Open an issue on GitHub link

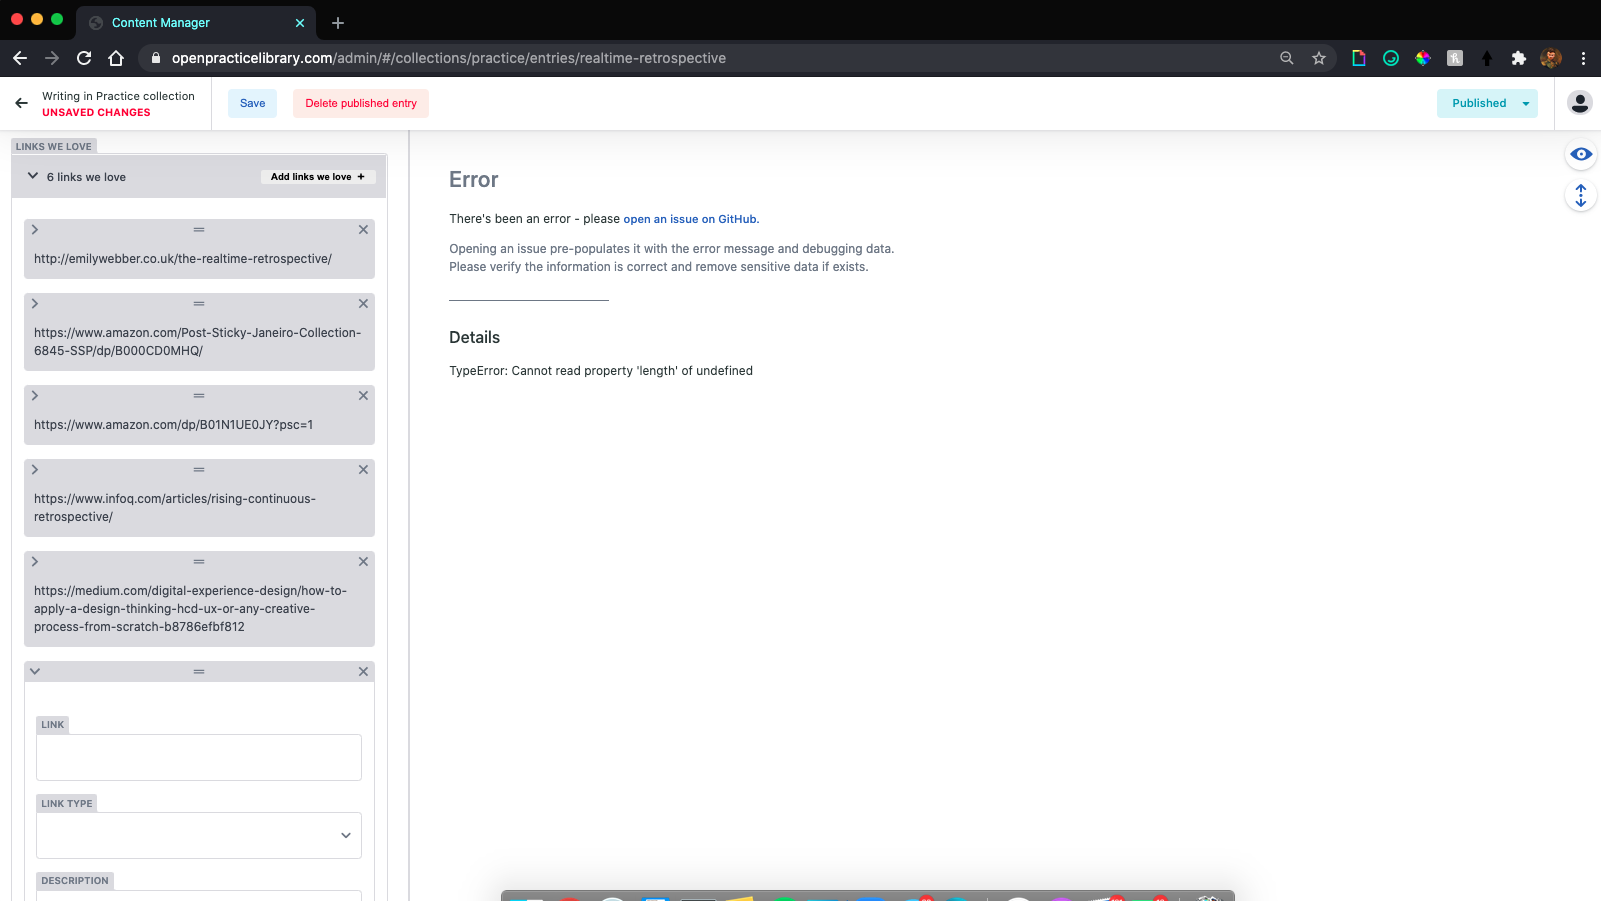(690, 218)
